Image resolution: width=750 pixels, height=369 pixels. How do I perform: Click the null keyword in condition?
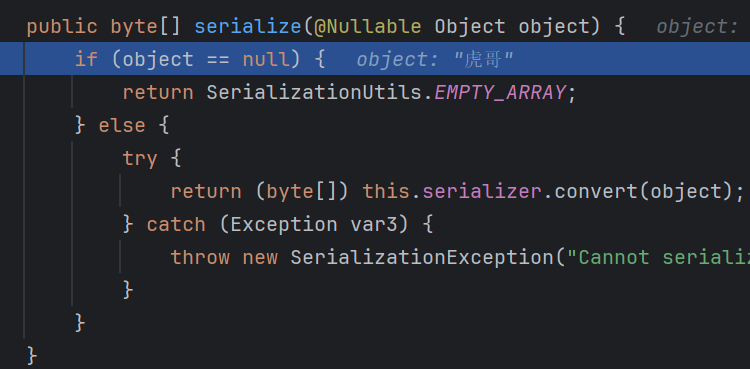(266, 60)
